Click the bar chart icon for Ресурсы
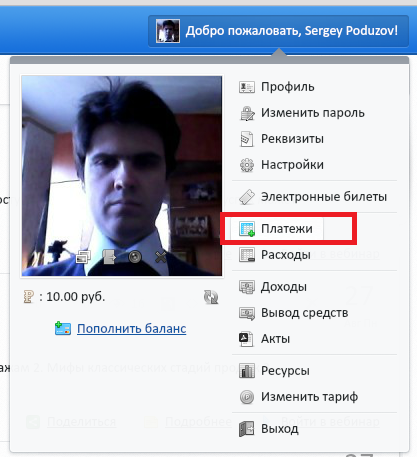The image size is (417, 457). [x=247, y=371]
